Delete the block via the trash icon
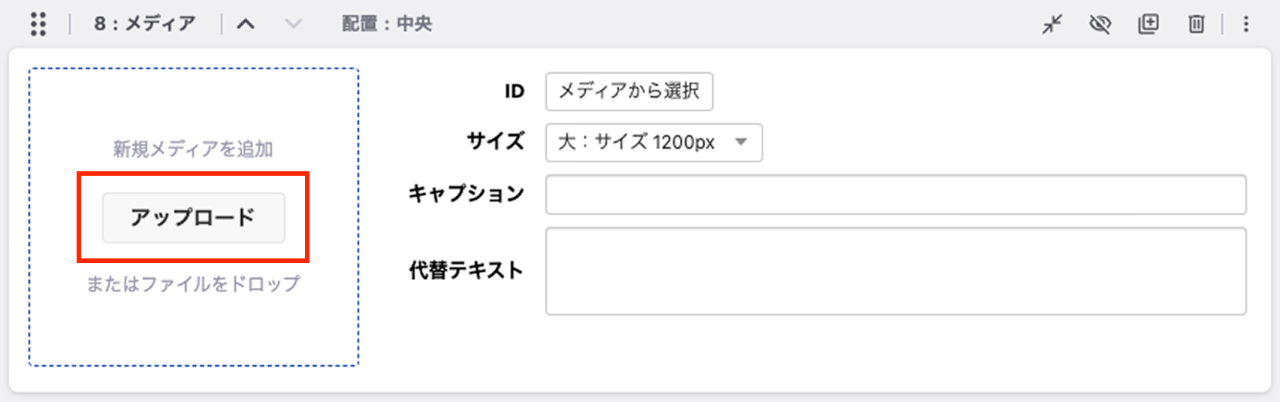This screenshot has width=1280, height=402. [x=1196, y=25]
